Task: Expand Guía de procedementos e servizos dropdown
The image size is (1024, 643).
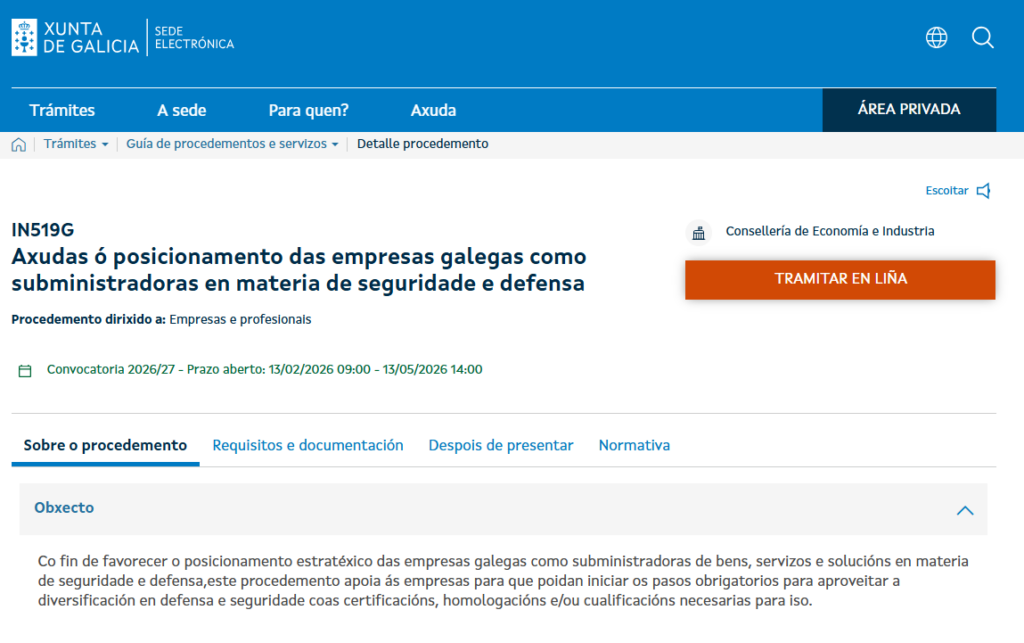Action: pos(334,144)
